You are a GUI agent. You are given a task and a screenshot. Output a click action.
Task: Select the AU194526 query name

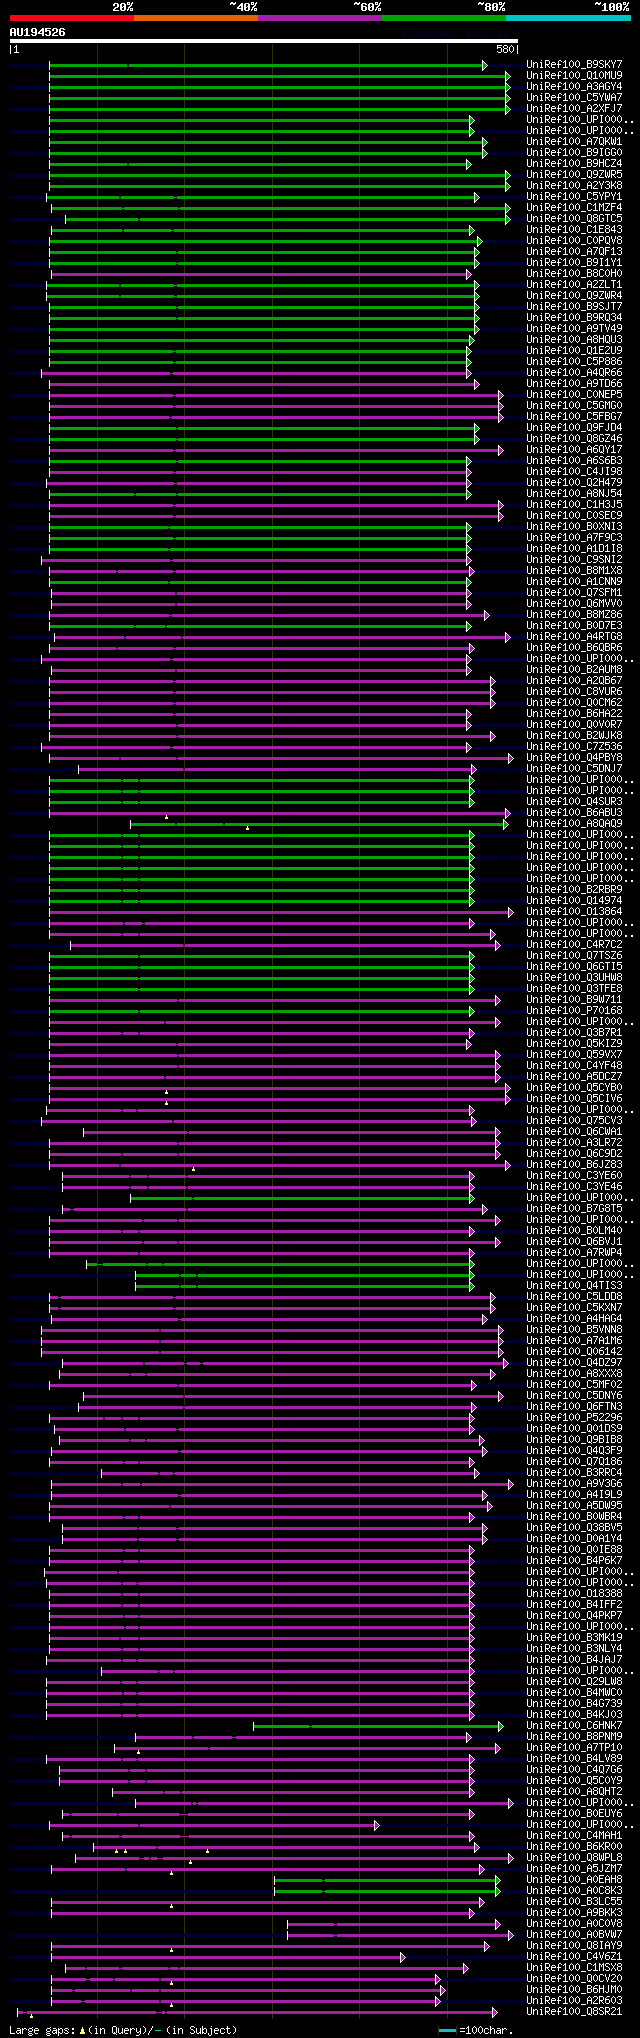coord(38,32)
